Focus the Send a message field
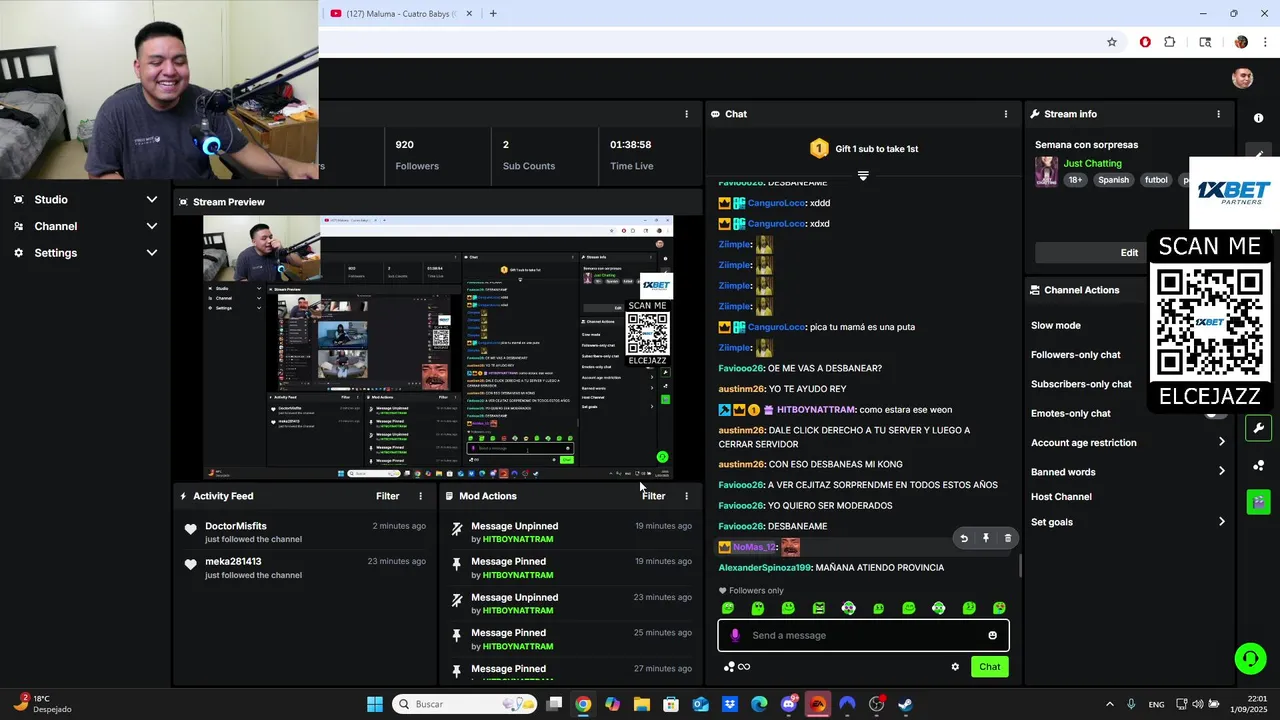 [x=863, y=635]
